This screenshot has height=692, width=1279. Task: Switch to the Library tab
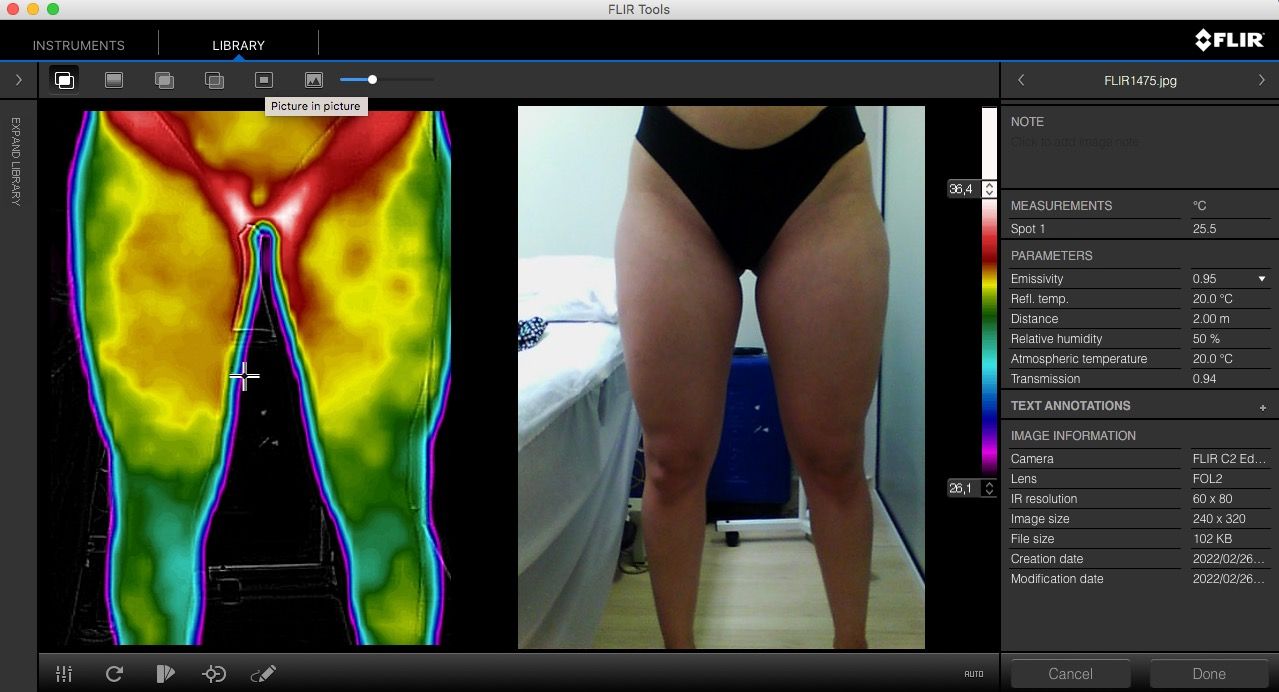pos(238,45)
